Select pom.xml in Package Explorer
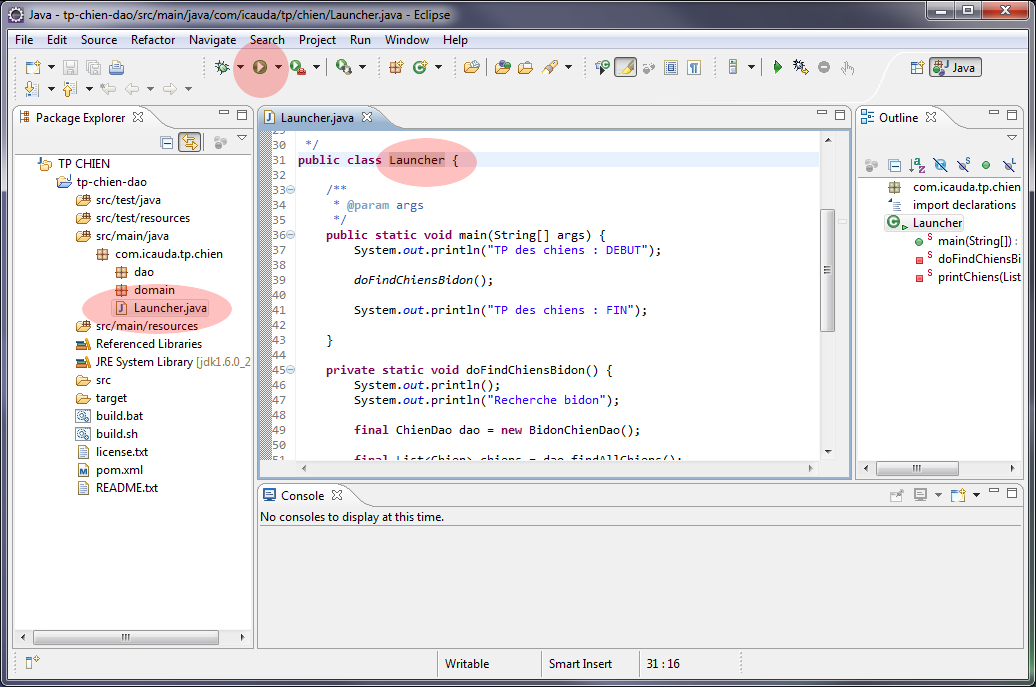Image resolution: width=1036 pixels, height=687 pixels. coord(119,470)
